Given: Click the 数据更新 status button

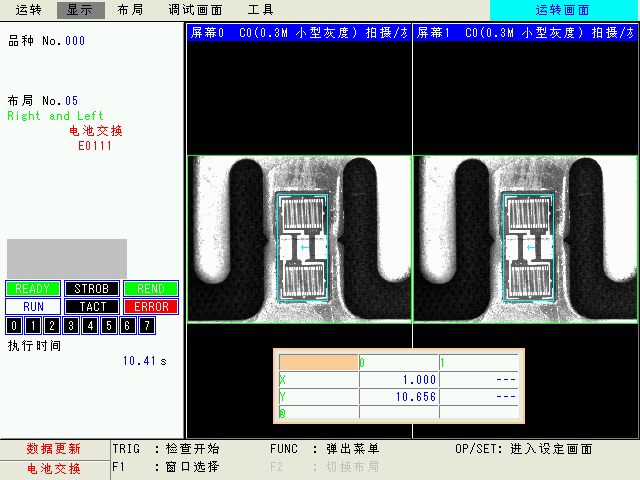Looking at the screenshot, I should pos(54,449).
